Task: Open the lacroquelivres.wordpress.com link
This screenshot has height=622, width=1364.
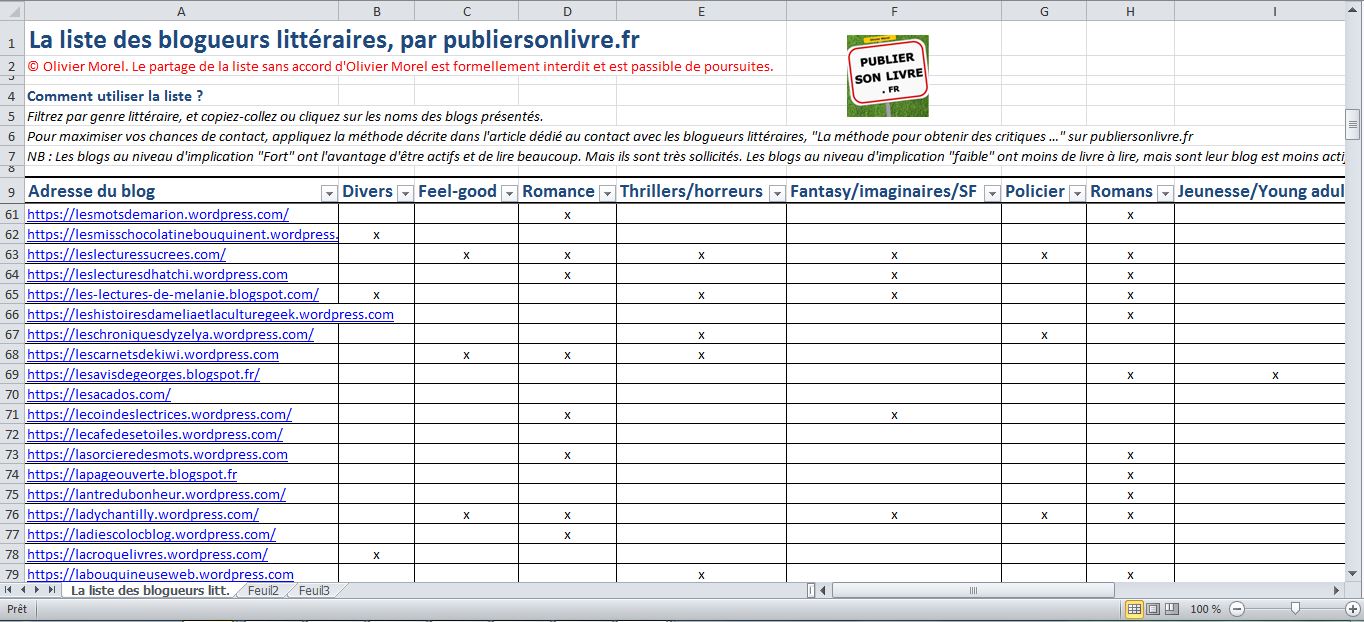Action: [x=147, y=554]
